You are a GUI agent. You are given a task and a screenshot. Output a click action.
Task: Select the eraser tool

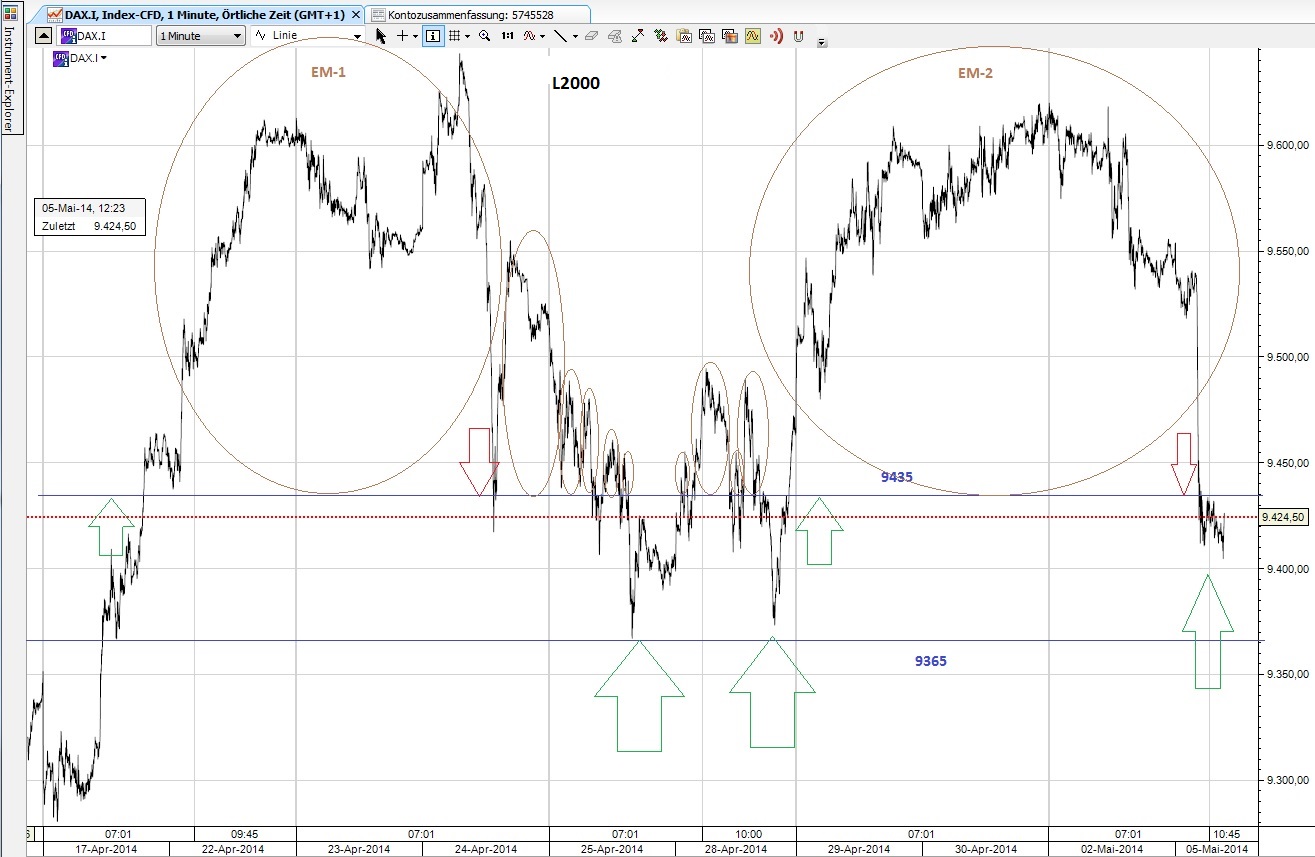point(589,36)
